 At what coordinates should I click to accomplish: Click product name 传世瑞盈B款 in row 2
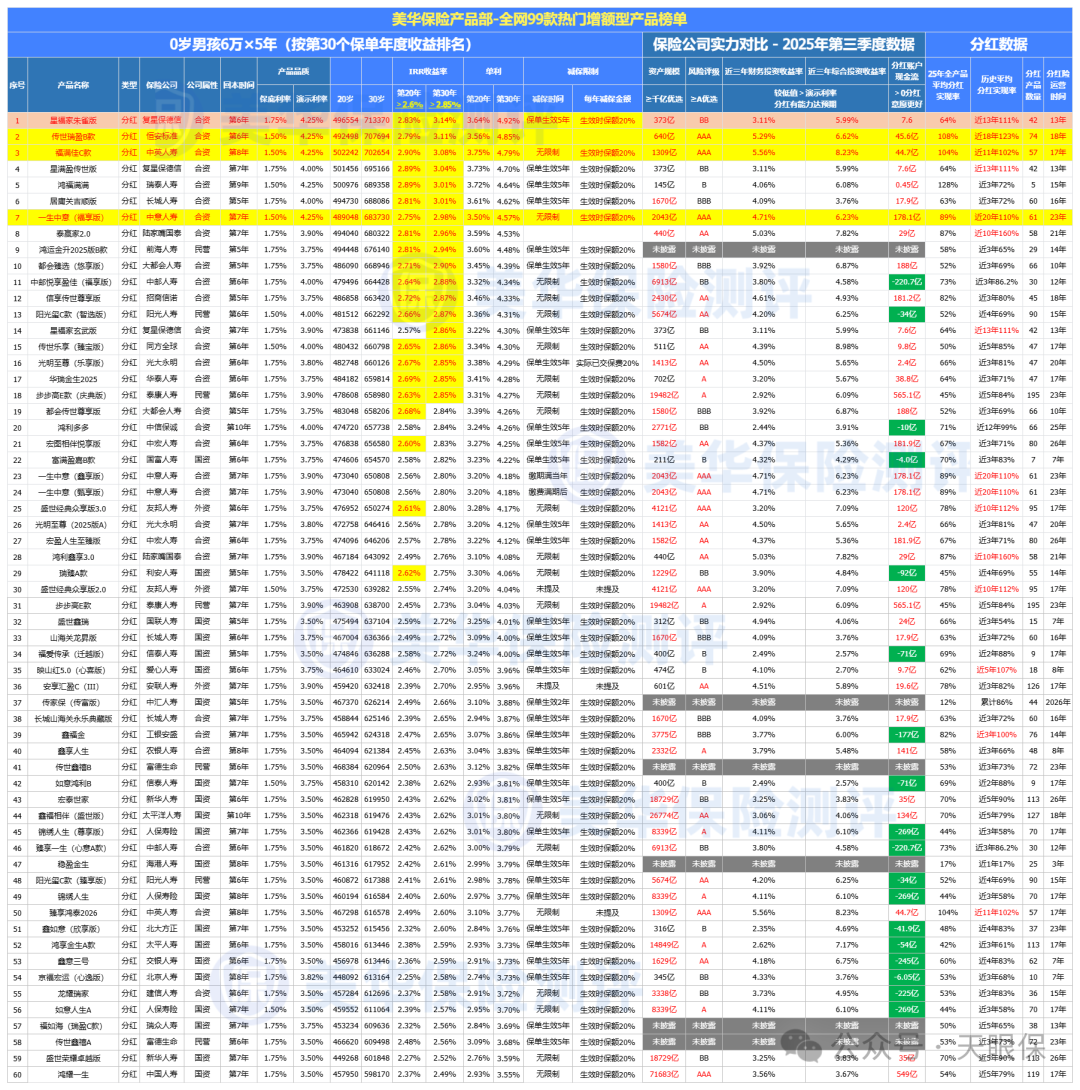click(x=71, y=135)
